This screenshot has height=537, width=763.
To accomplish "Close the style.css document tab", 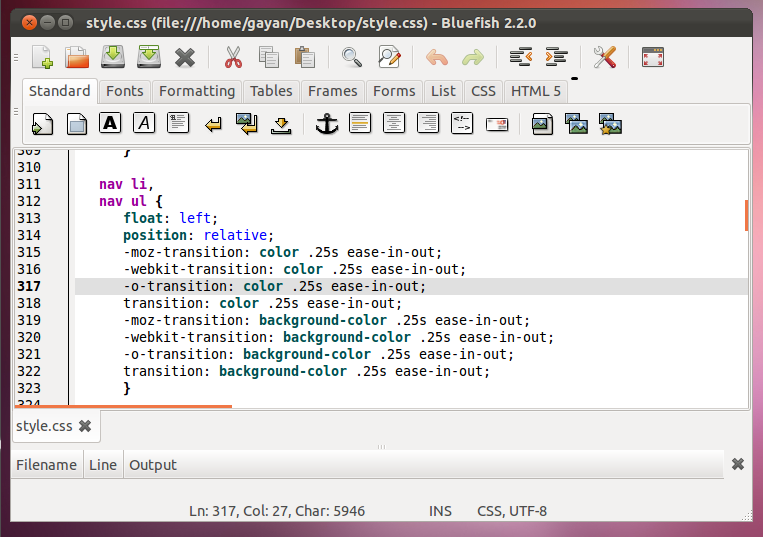I will pyautogui.click(x=85, y=426).
